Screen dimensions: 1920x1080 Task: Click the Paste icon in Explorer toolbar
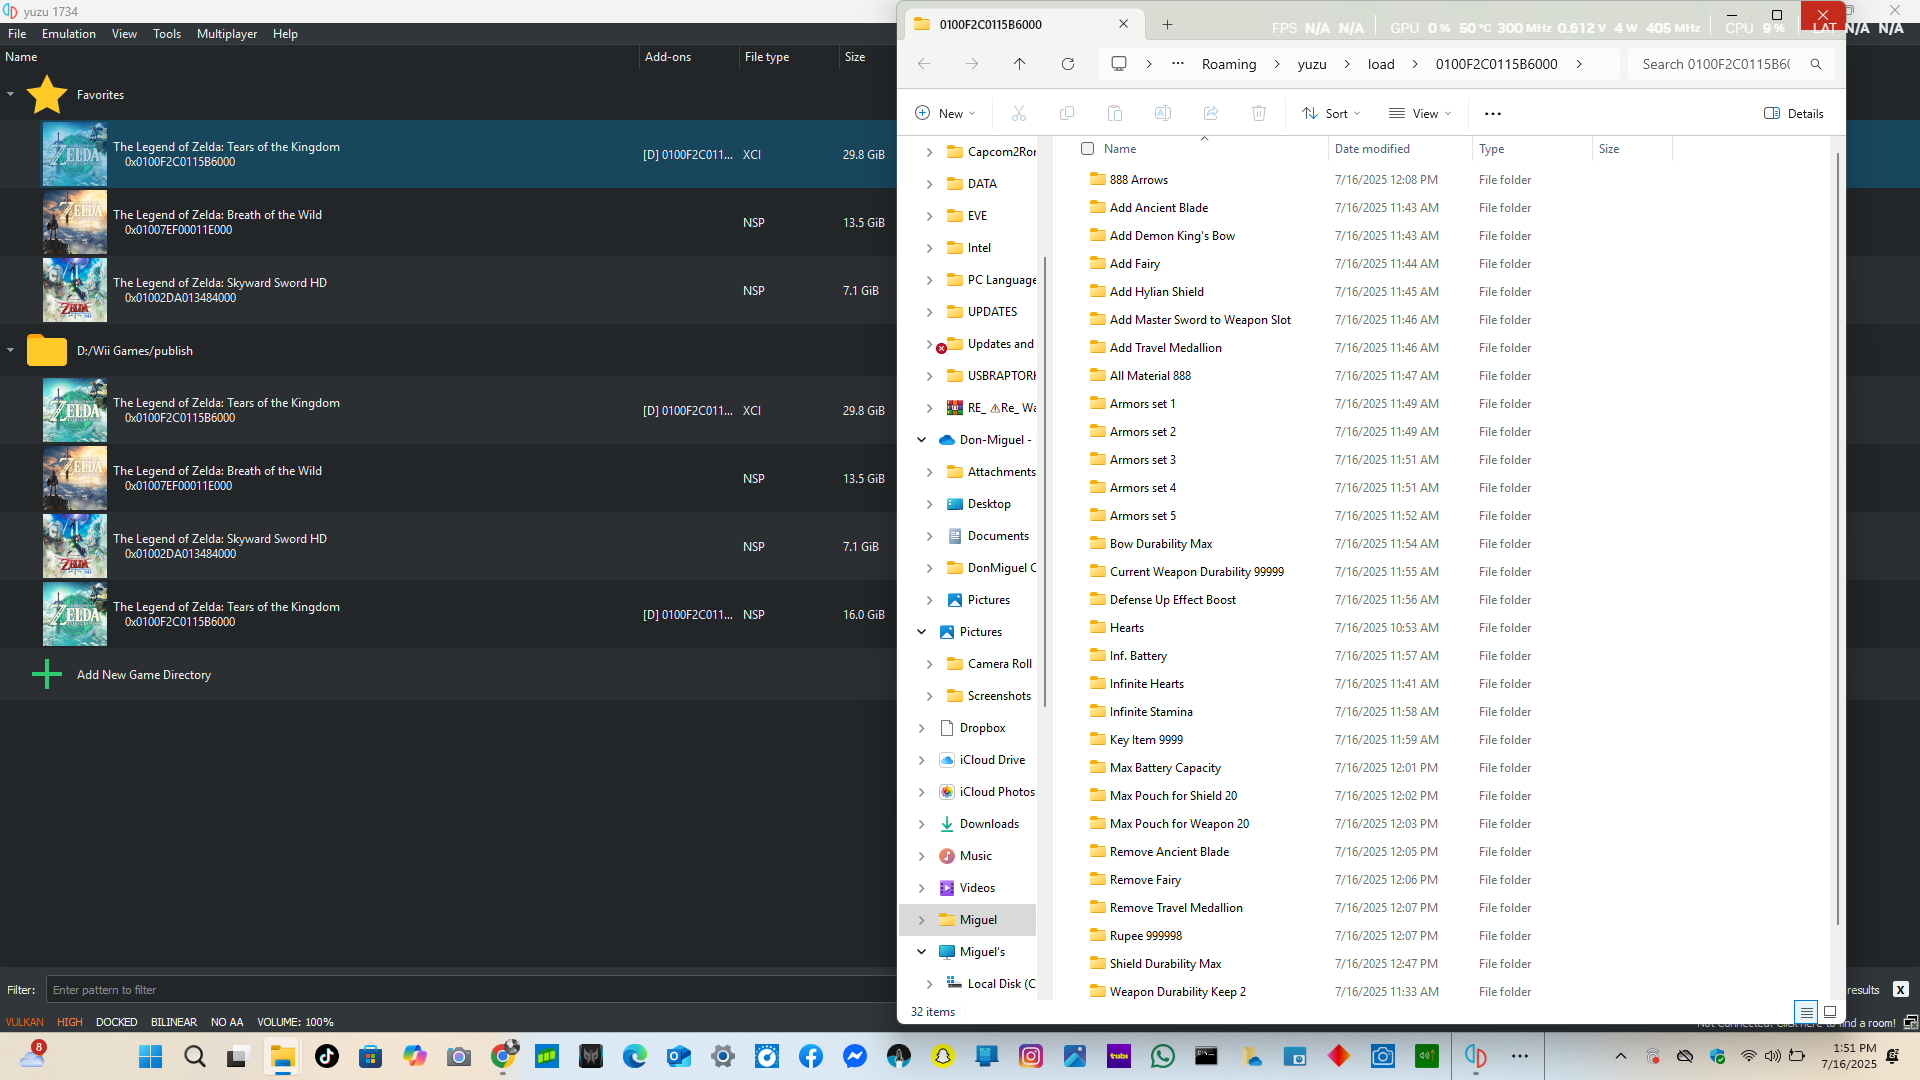(1115, 114)
